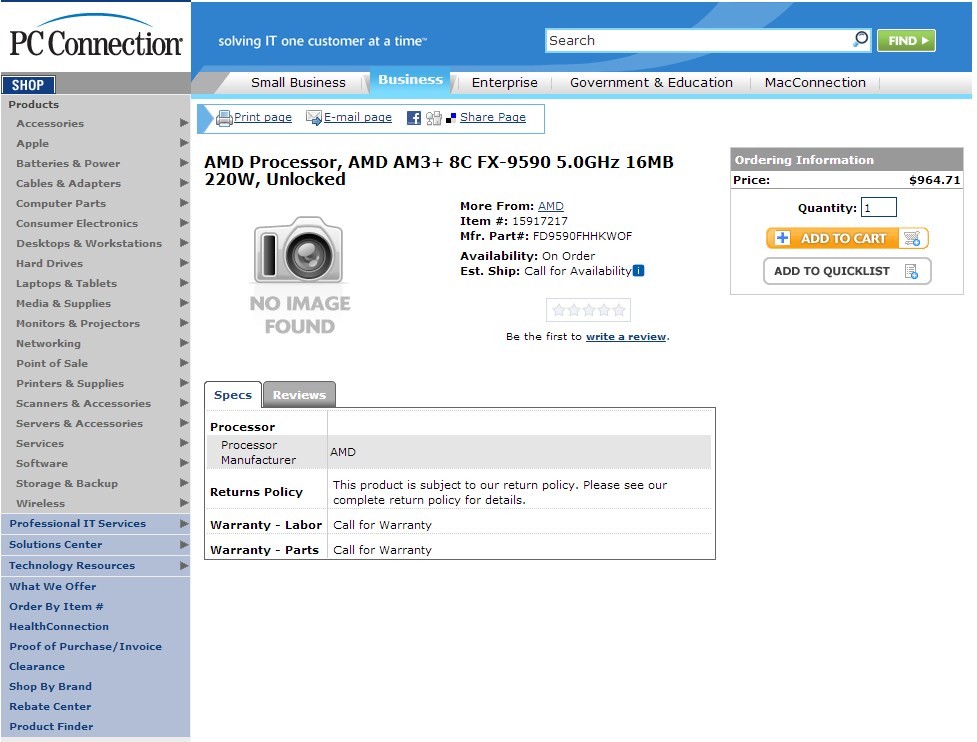
Task: Click the e-mail envelope icon
Action: 313,117
